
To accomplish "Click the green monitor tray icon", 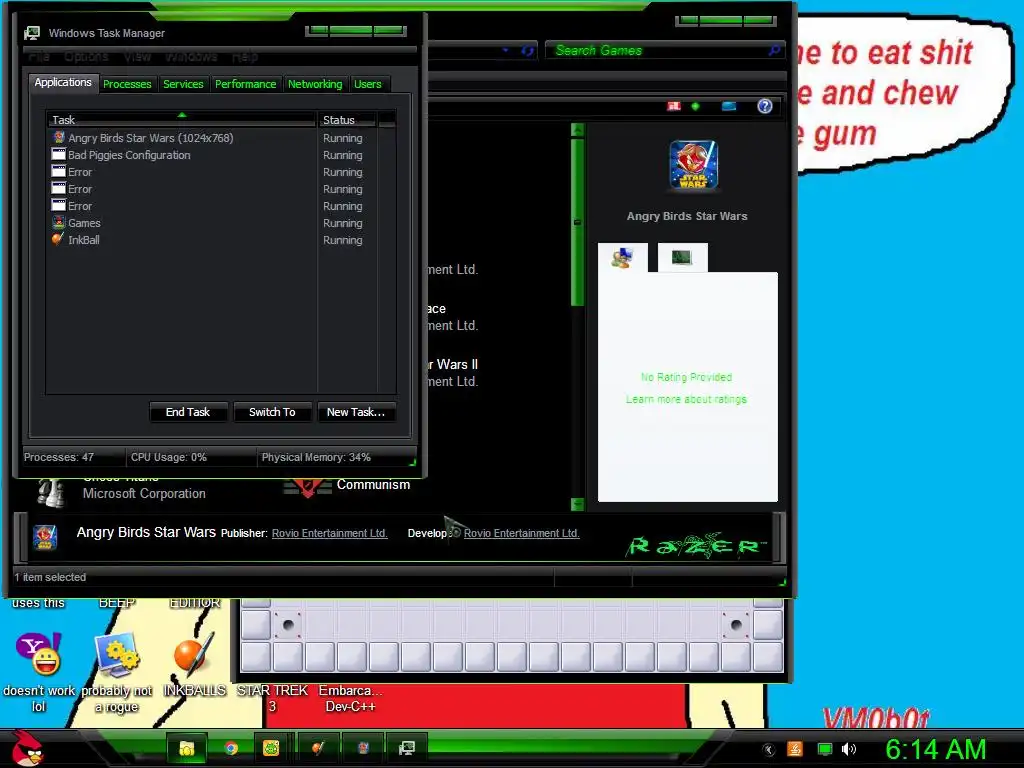I will click(x=825, y=749).
